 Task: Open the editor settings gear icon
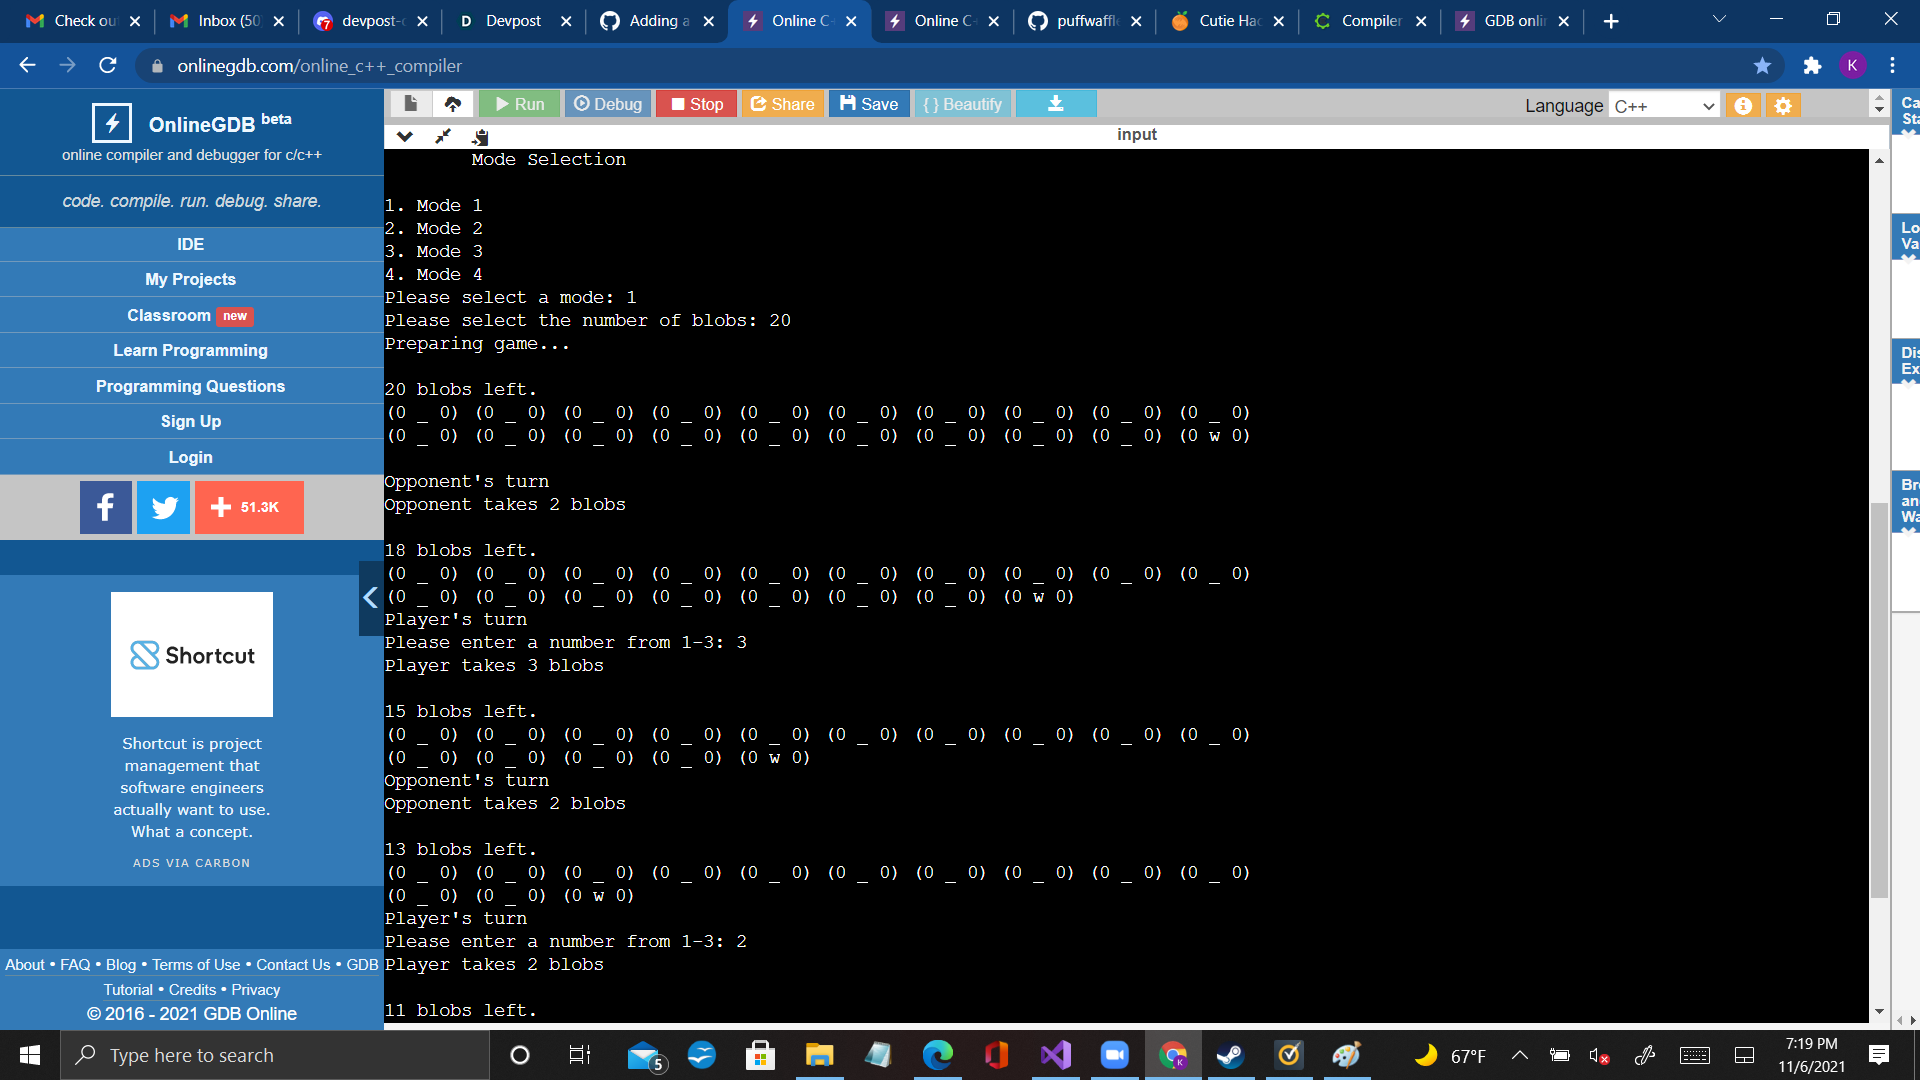point(1783,105)
